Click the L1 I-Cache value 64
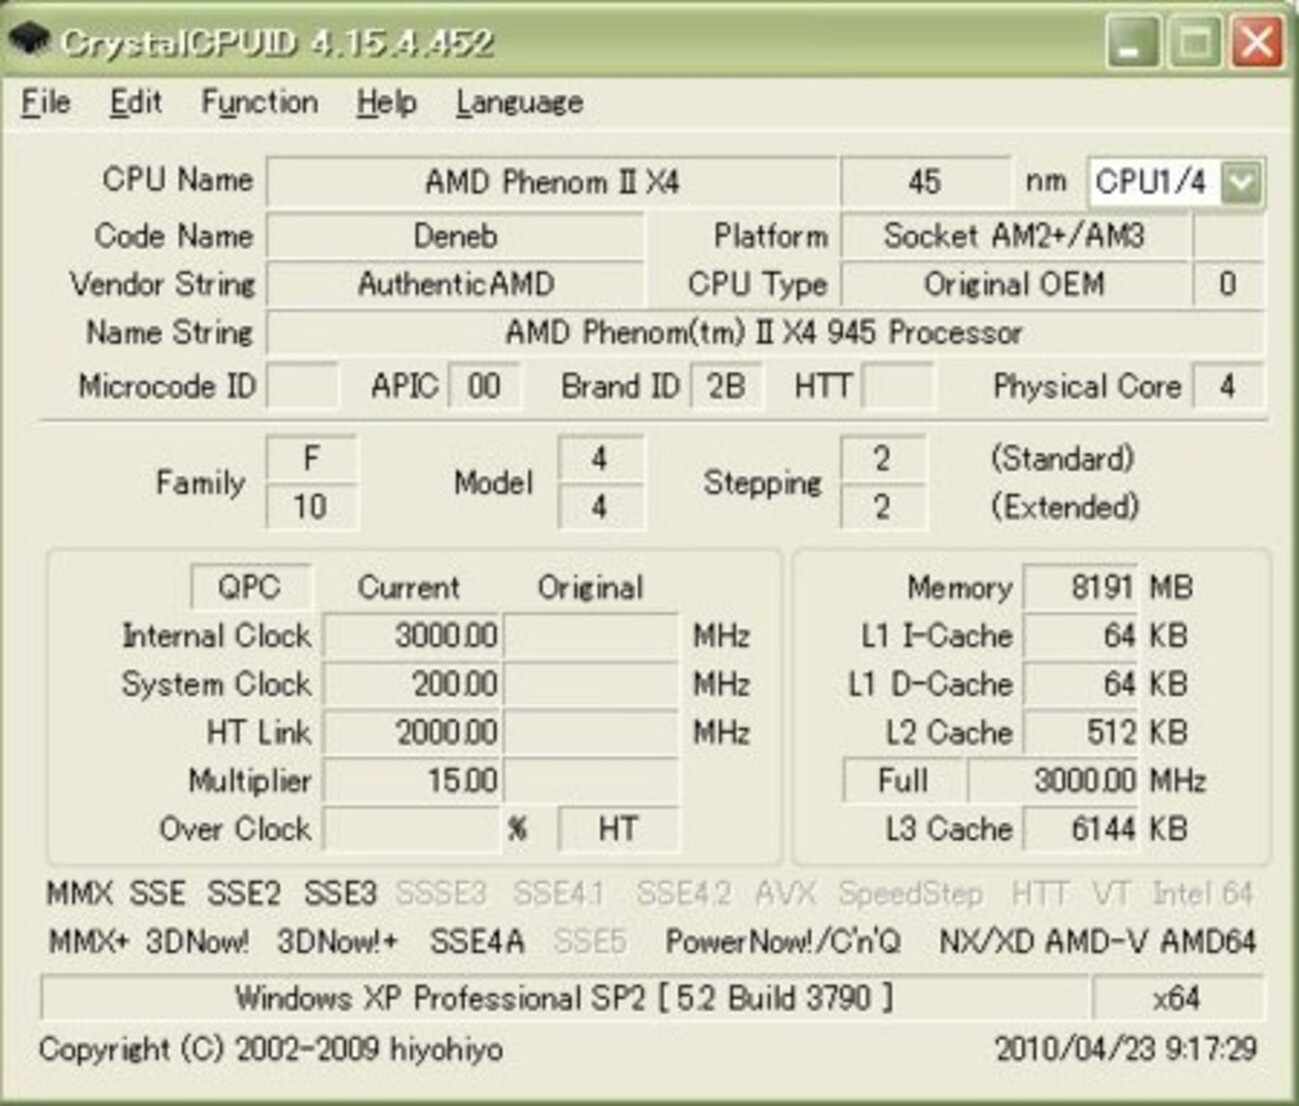This screenshot has height=1106, width=1299. pyautogui.click(x=1081, y=635)
